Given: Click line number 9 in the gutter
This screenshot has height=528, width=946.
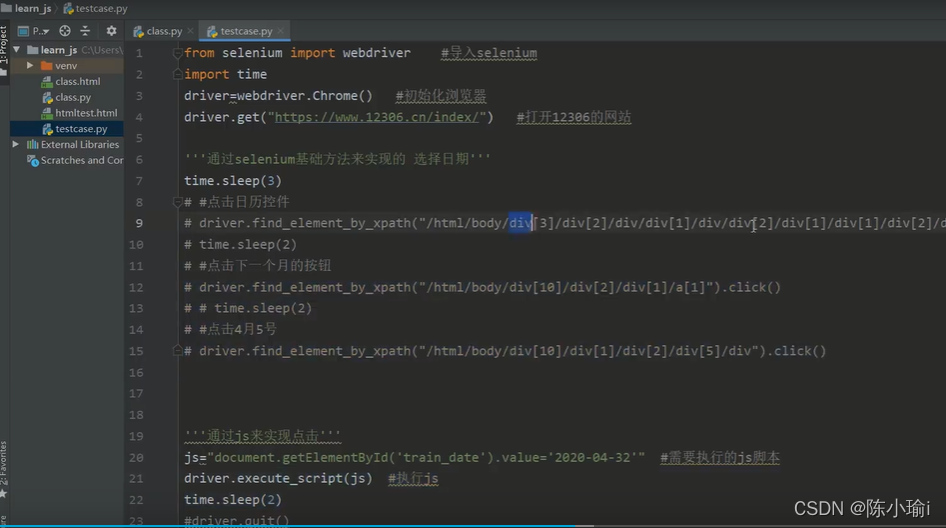Looking at the screenshot, I should 139,223.
